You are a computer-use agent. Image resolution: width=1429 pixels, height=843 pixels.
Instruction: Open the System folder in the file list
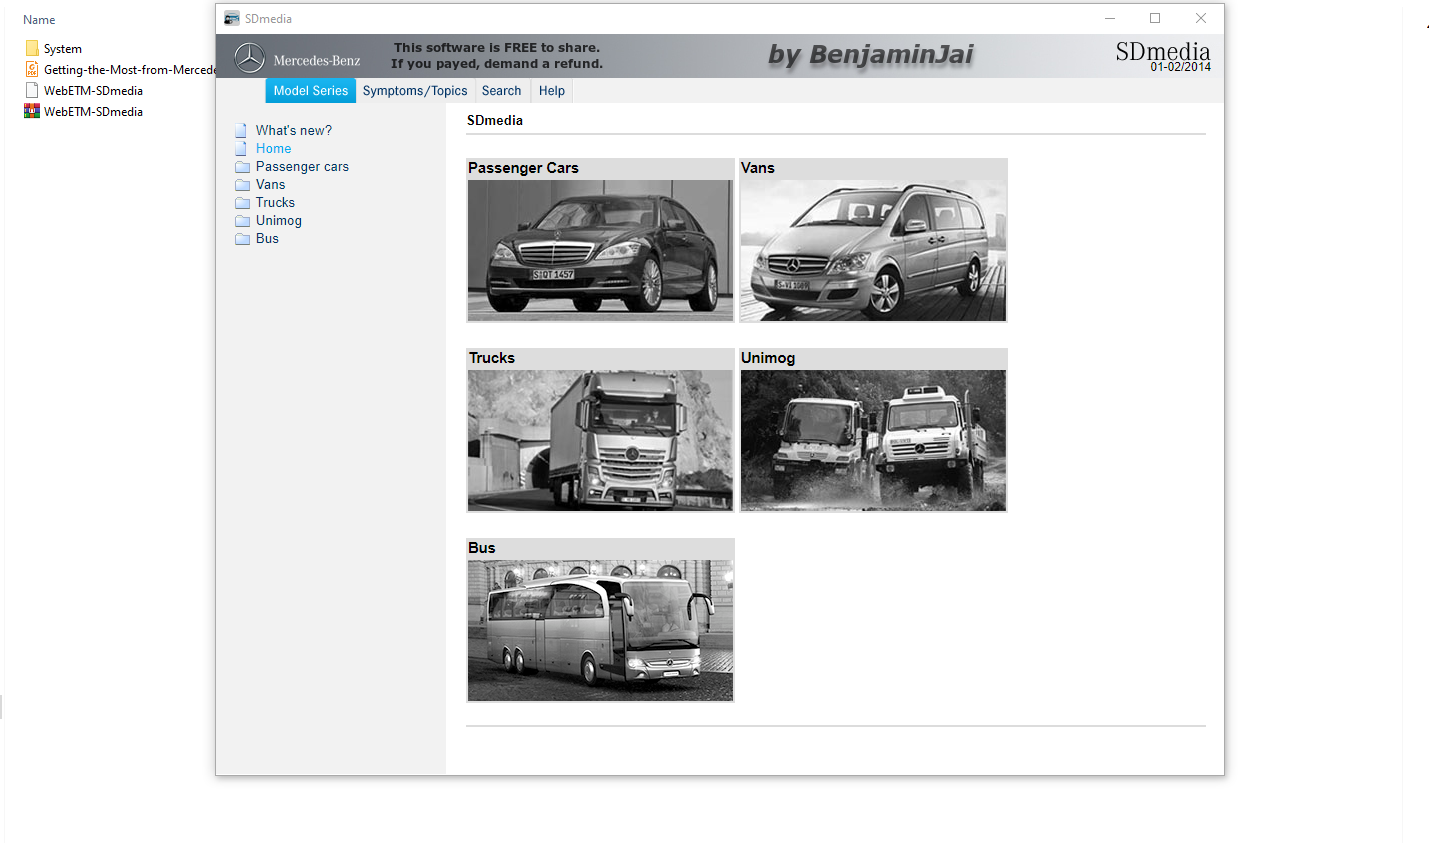coord(62,48)
